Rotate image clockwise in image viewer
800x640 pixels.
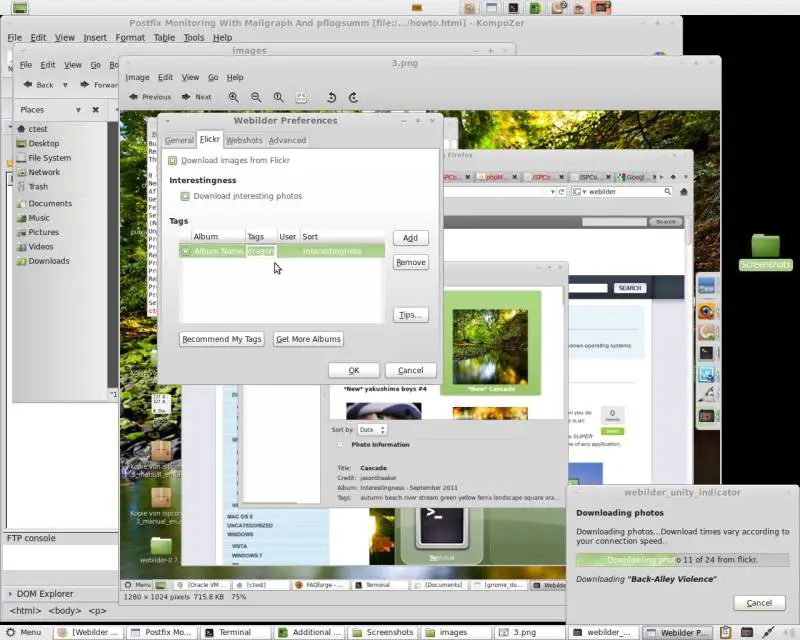point(354,97)
